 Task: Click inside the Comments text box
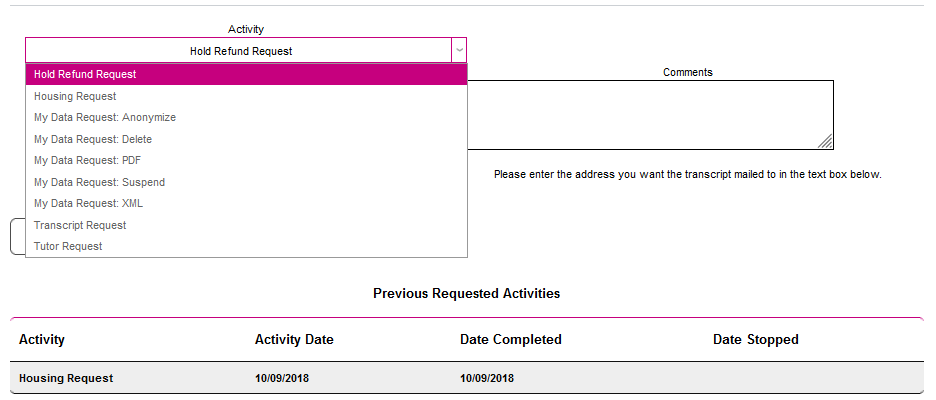coord(650,114)
